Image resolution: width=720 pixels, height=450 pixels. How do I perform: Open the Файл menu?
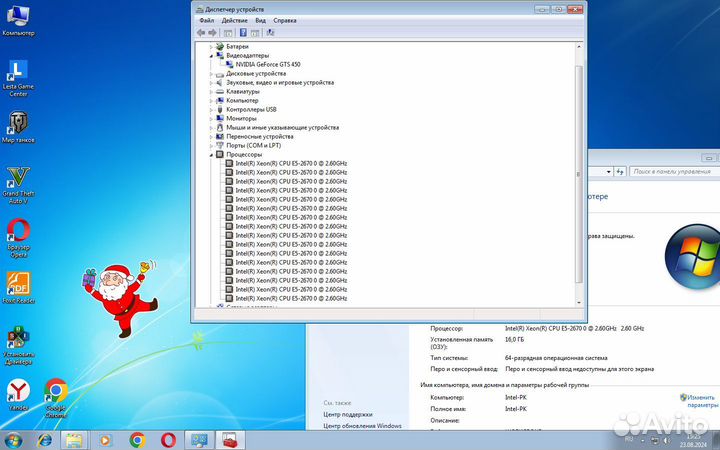click(x=206, y=20)
